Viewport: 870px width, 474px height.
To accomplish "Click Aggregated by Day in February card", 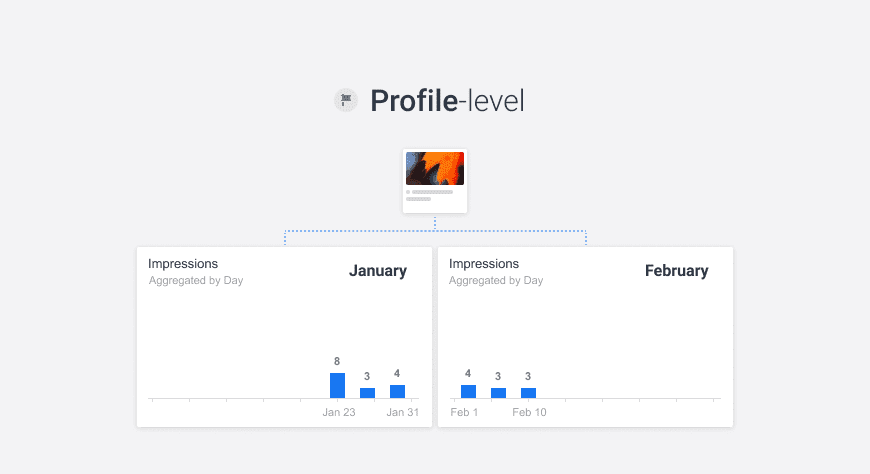I will tap(496, 281).
